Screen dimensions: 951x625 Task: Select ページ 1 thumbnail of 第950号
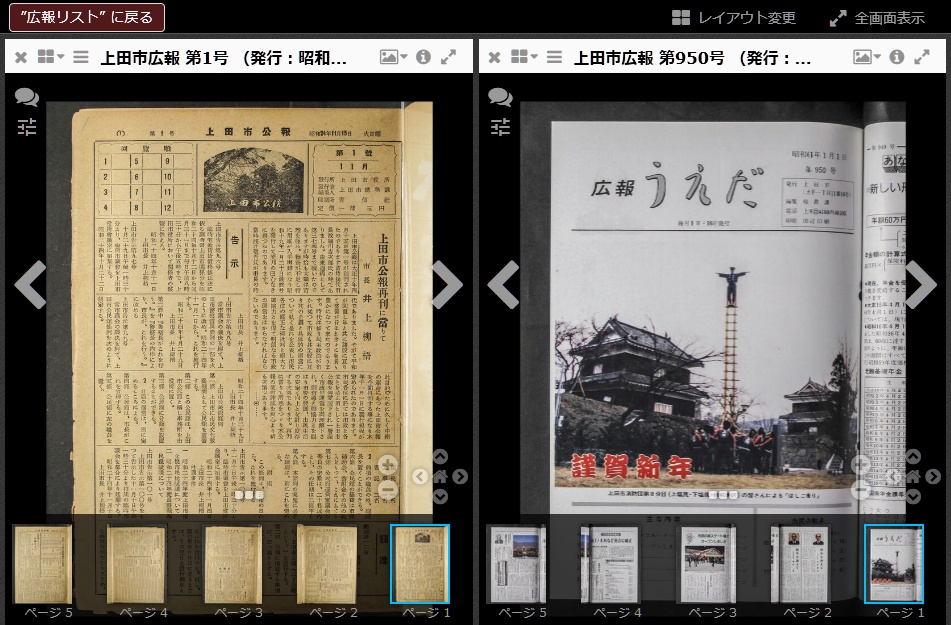[x=894, y=564]
